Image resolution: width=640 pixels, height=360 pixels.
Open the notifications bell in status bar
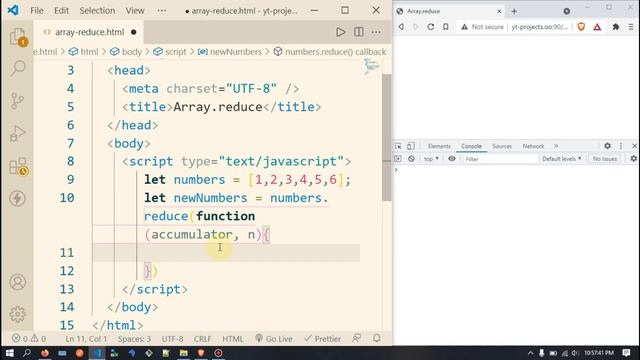(377, 338)
